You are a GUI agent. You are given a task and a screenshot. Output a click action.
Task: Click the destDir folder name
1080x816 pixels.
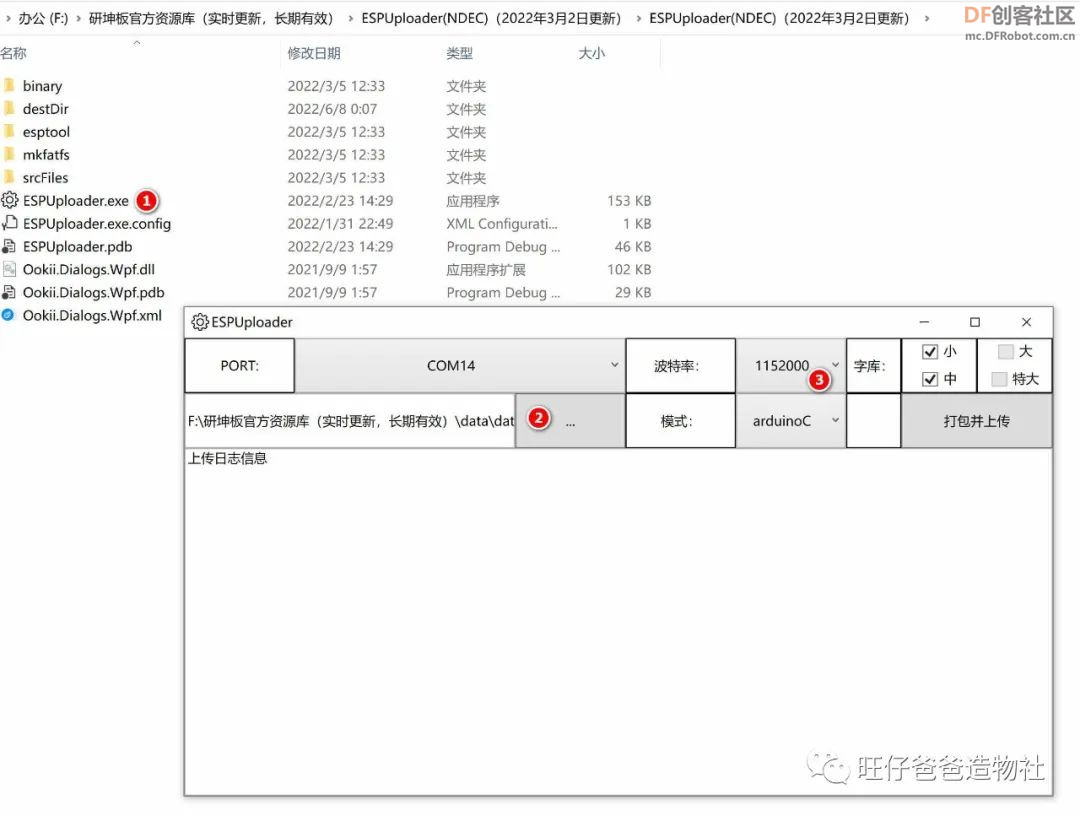pos(45,108)
